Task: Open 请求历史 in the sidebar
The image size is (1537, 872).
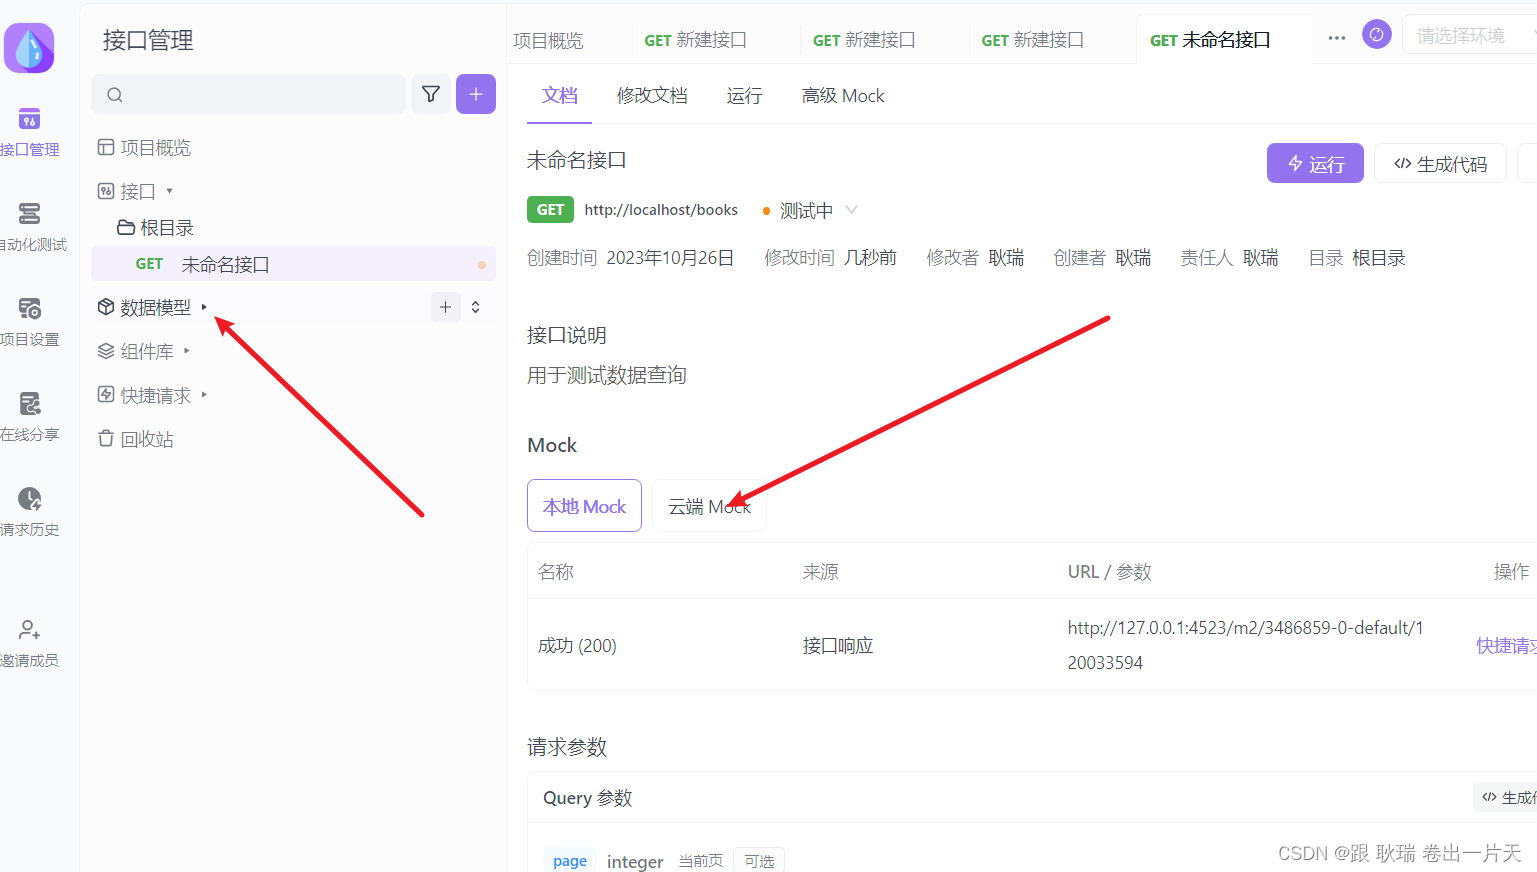Action: tap(30, 512)
